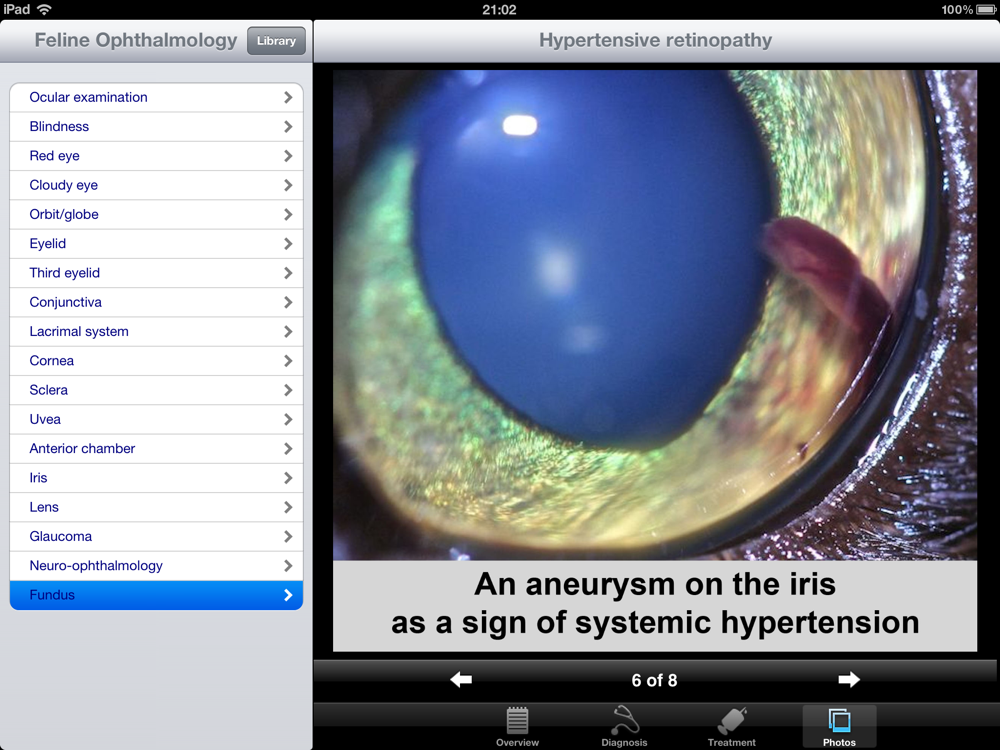Go to the previous photo arrow
Image resolution: width=1000 pixels, height=750 pixels.
click(x=461, y=680)
